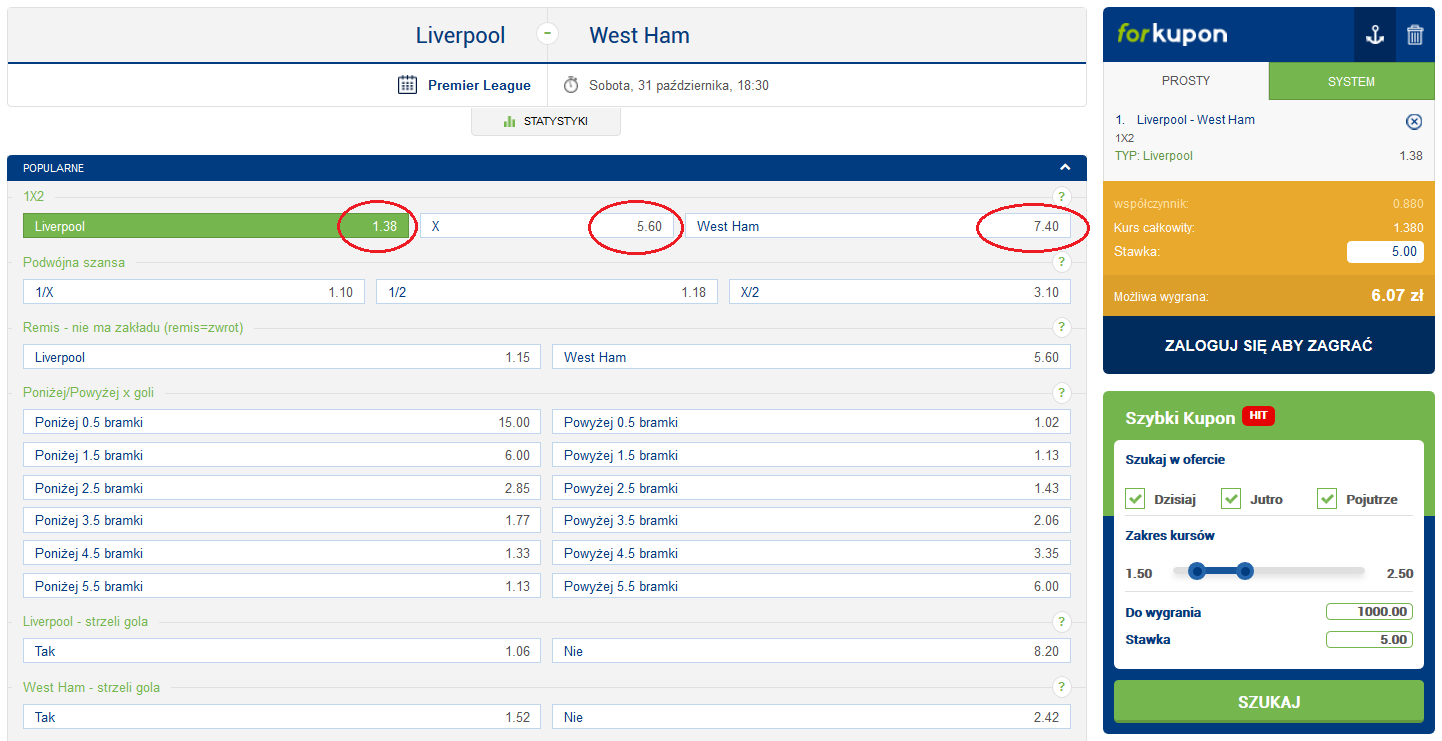Image resolution: width=1442 pixels, height=741 pixels.
Task: Click the right handle of the Zakres kursów slider
Action: (x=1244, y=571)
